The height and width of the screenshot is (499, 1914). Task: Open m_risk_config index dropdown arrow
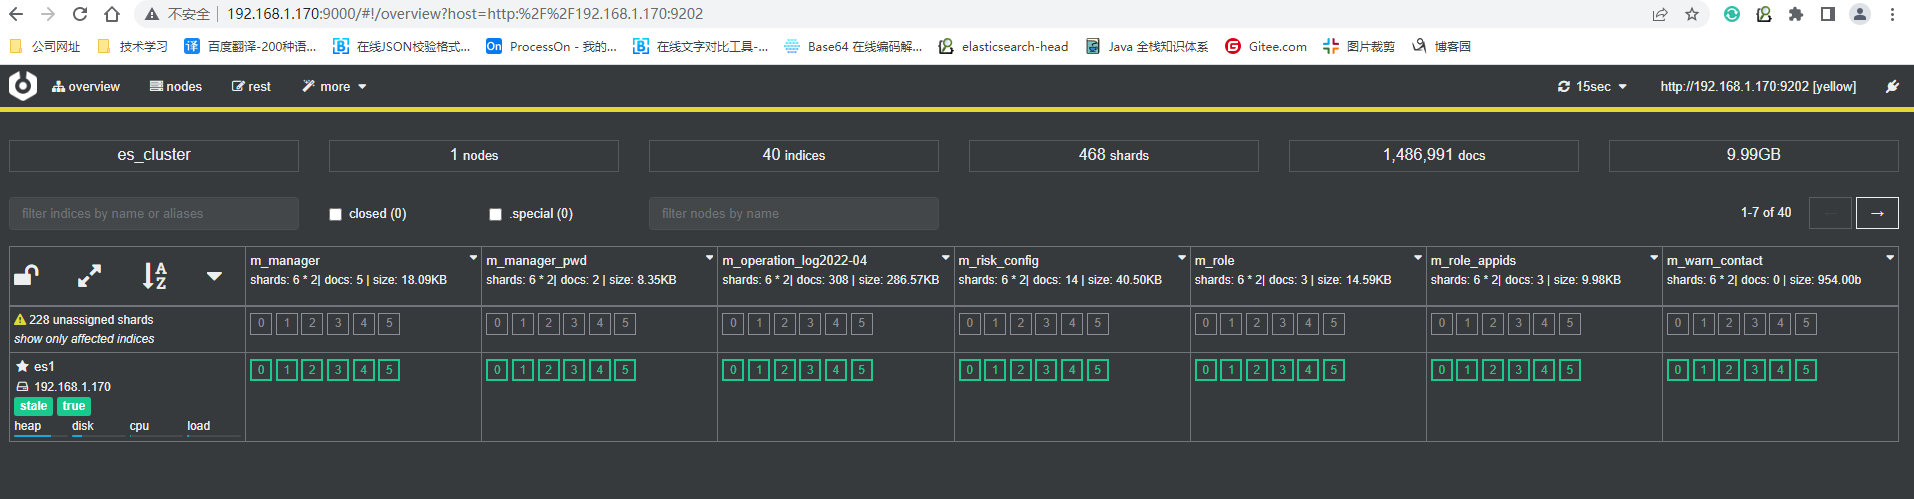point(1181,258)
